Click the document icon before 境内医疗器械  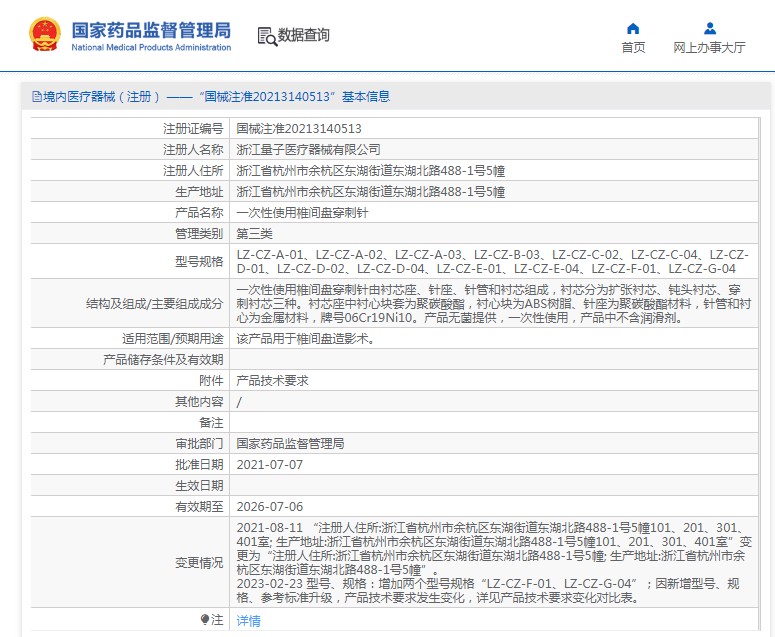36,97
